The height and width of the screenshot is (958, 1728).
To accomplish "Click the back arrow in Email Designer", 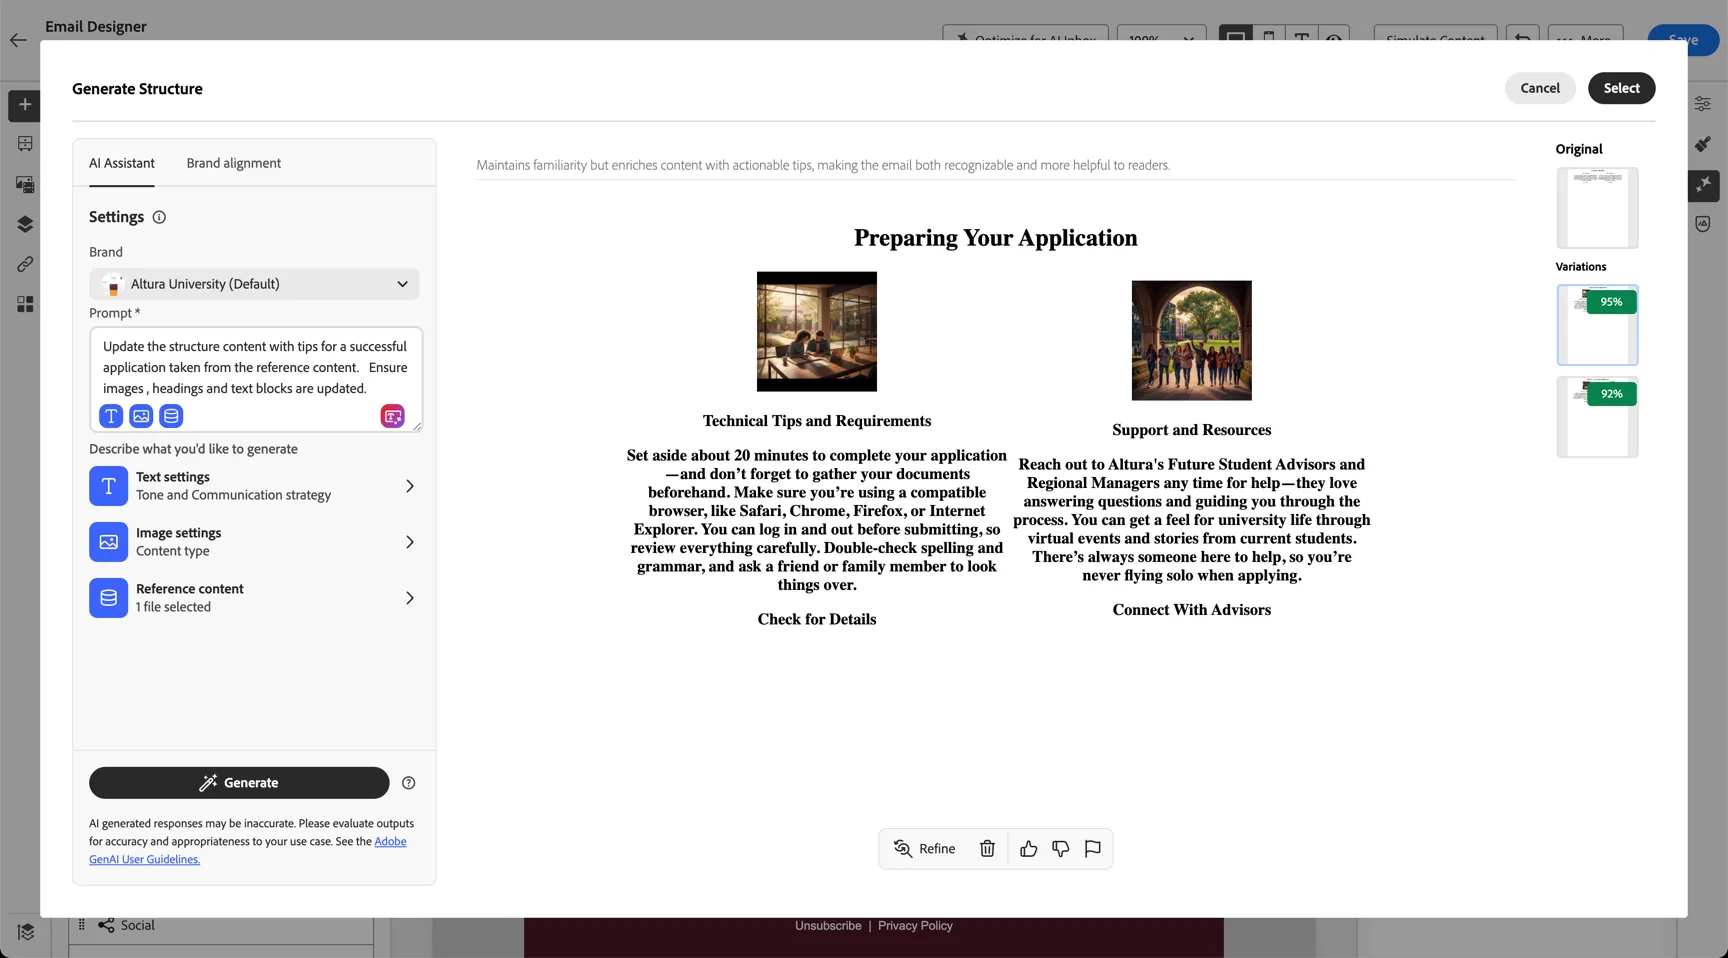I will [18, 40].
